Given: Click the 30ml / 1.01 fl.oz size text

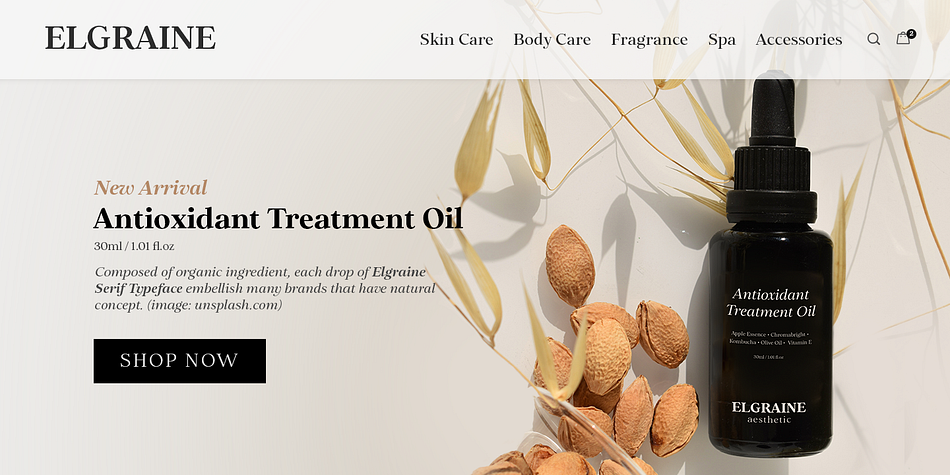Looking at the screenshot, I should [x=134, y=247].
